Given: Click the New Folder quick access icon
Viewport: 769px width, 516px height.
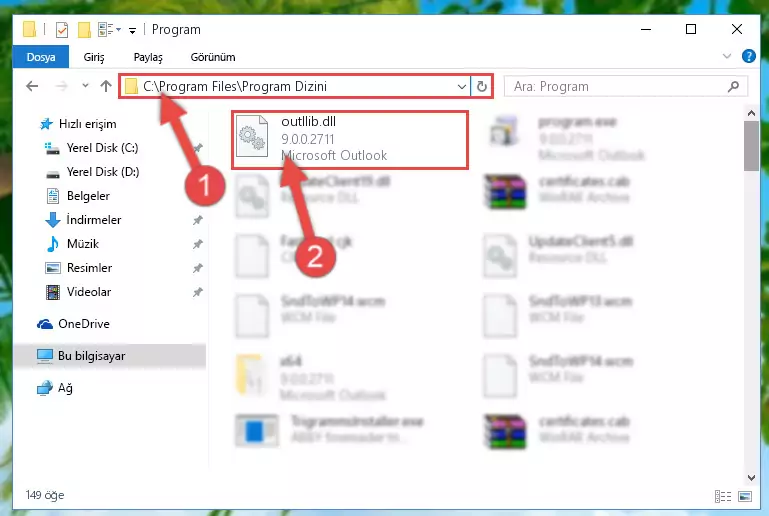Looking at the screenshot, I should [84, 30].
